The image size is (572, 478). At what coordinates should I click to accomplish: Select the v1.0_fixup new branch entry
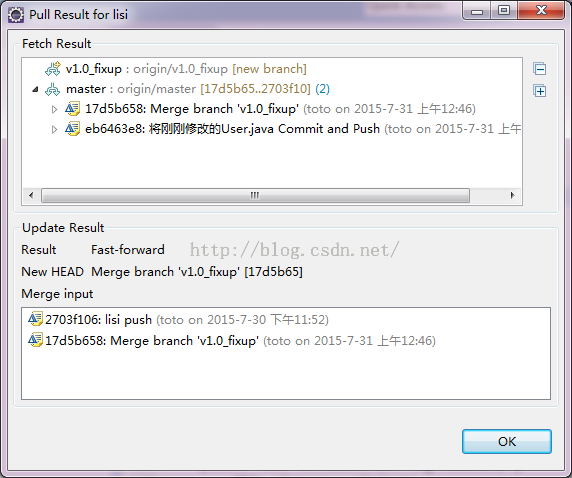[x=175, y=69]
